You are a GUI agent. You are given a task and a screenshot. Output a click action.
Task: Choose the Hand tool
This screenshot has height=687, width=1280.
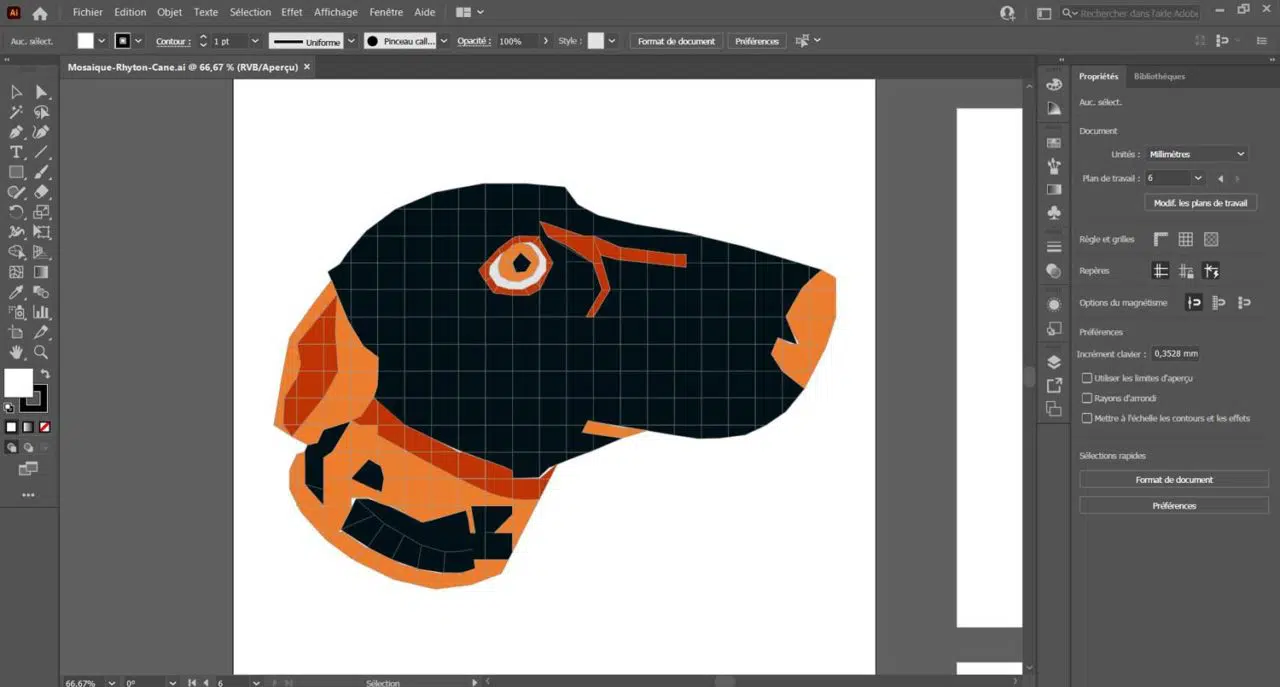(16, 352)
